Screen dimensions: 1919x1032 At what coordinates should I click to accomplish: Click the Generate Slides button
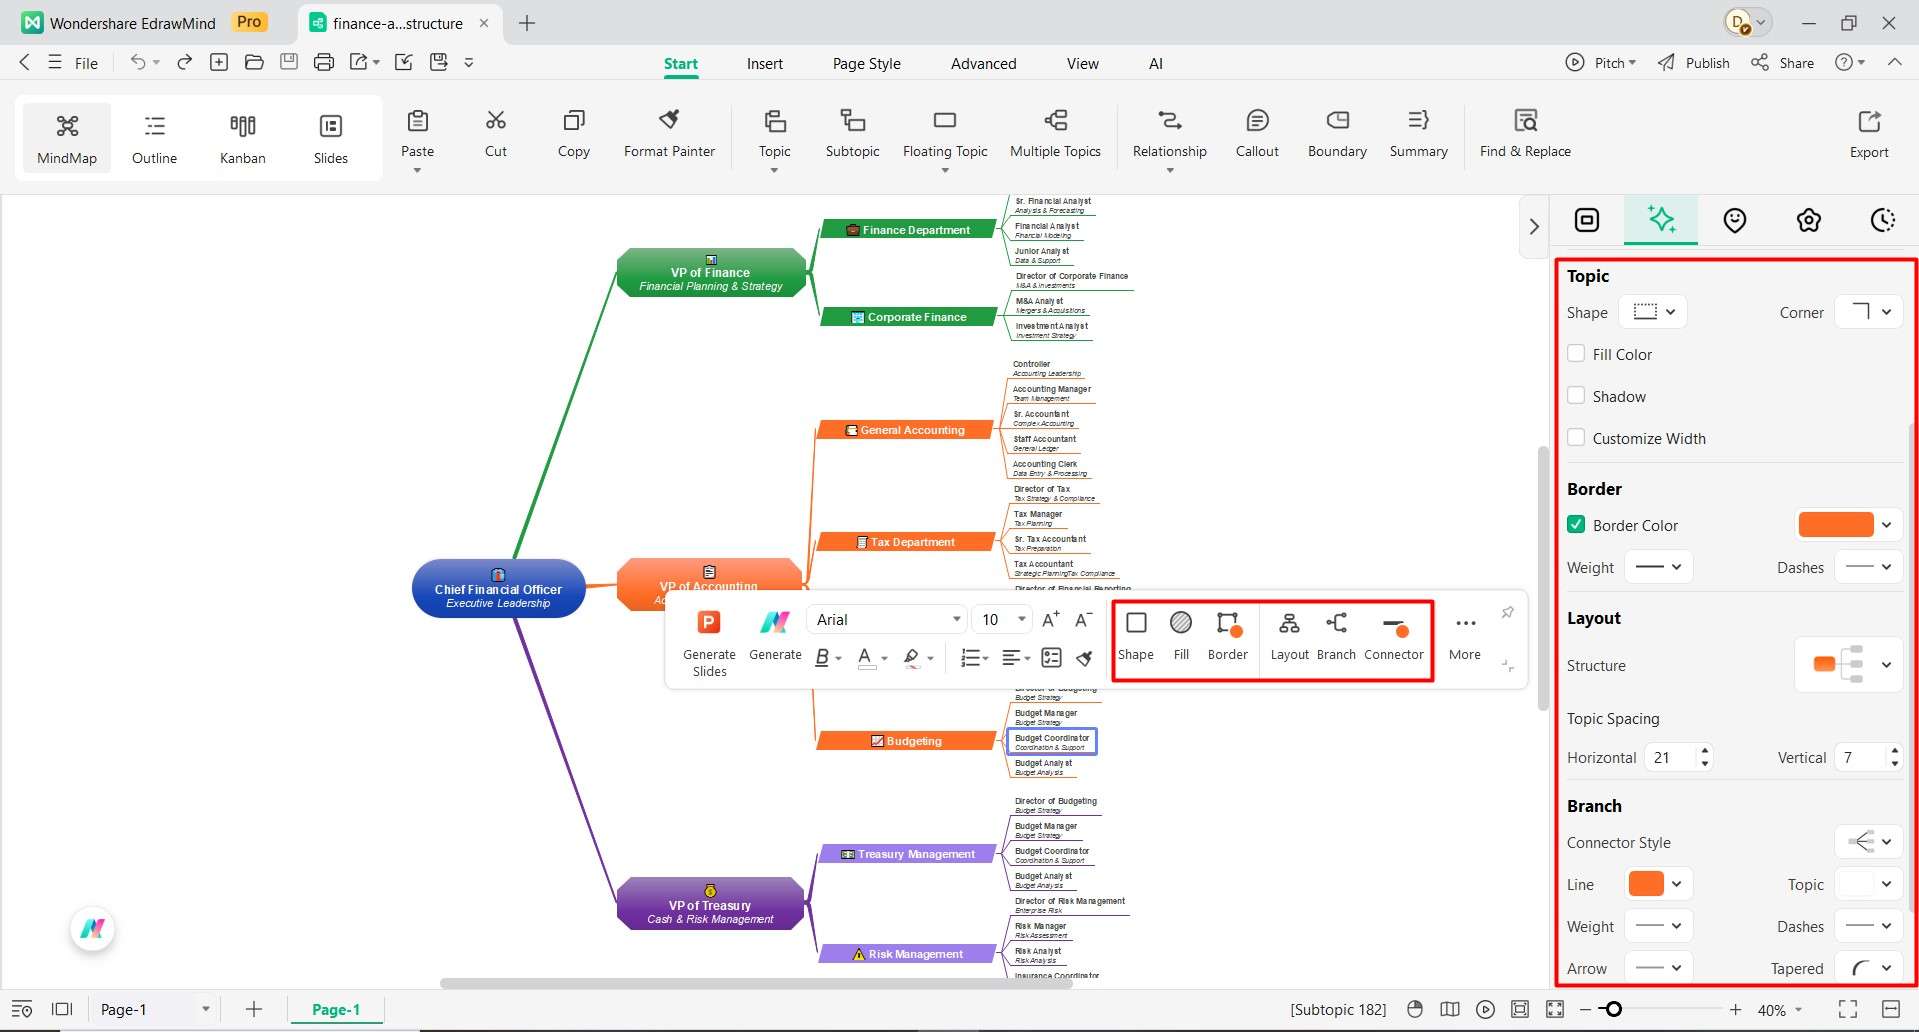[x=709, y=640]
